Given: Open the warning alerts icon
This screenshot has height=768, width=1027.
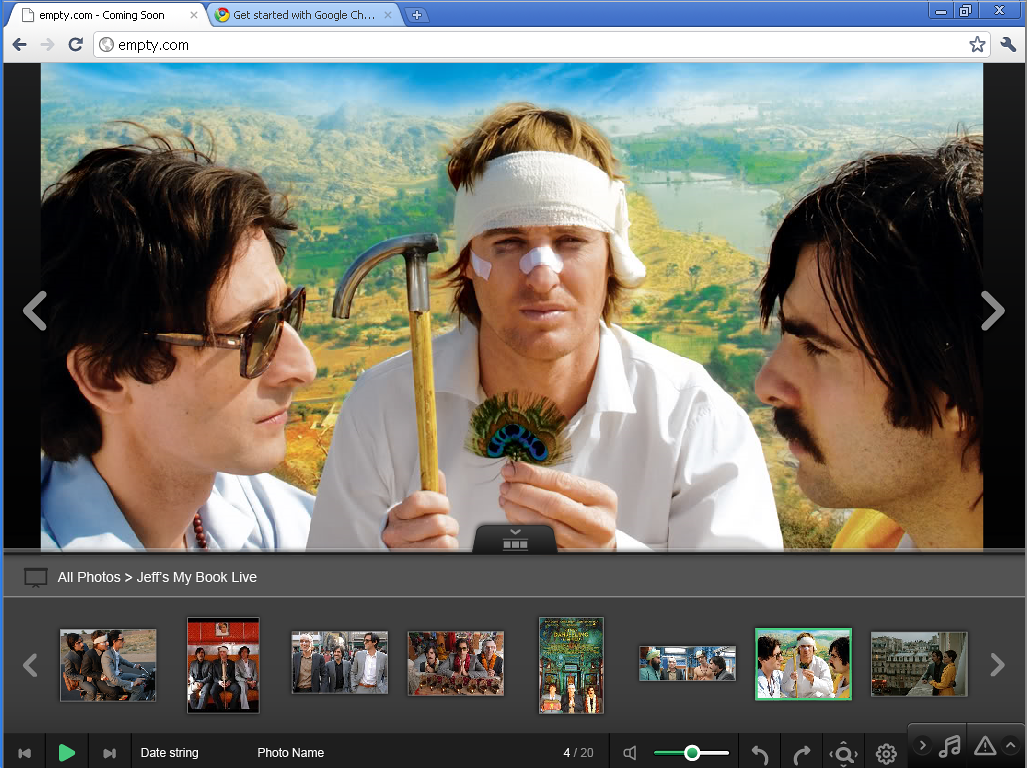Looking at the screenshot, I should [984, 745].
